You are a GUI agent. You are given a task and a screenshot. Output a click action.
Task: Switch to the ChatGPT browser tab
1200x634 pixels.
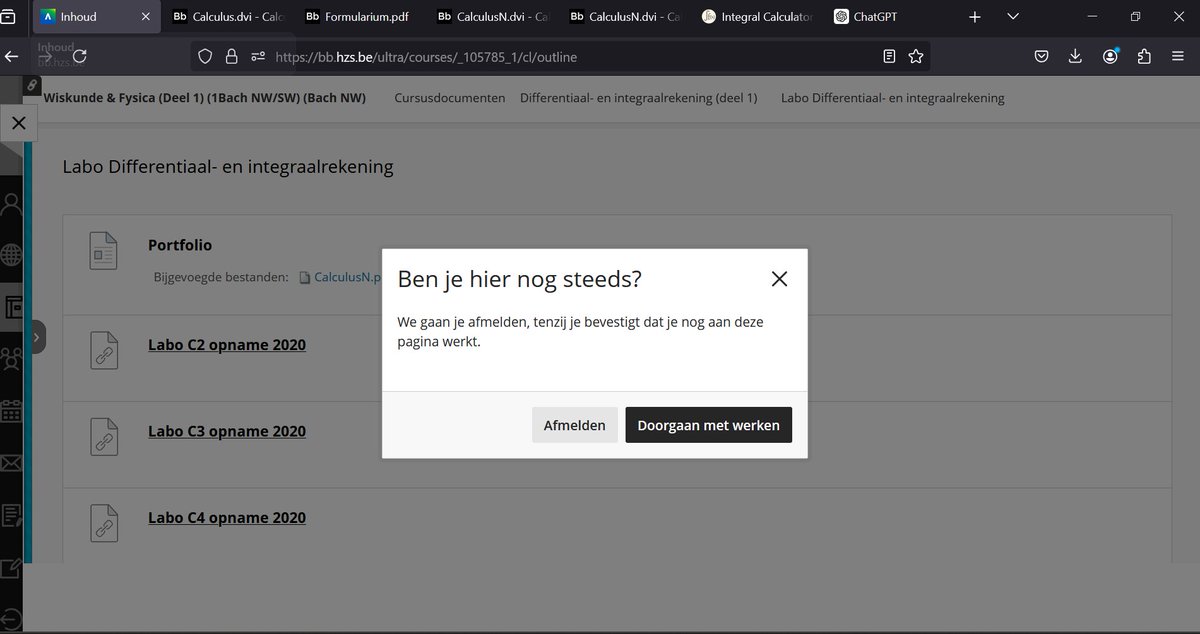coord(889,17)
